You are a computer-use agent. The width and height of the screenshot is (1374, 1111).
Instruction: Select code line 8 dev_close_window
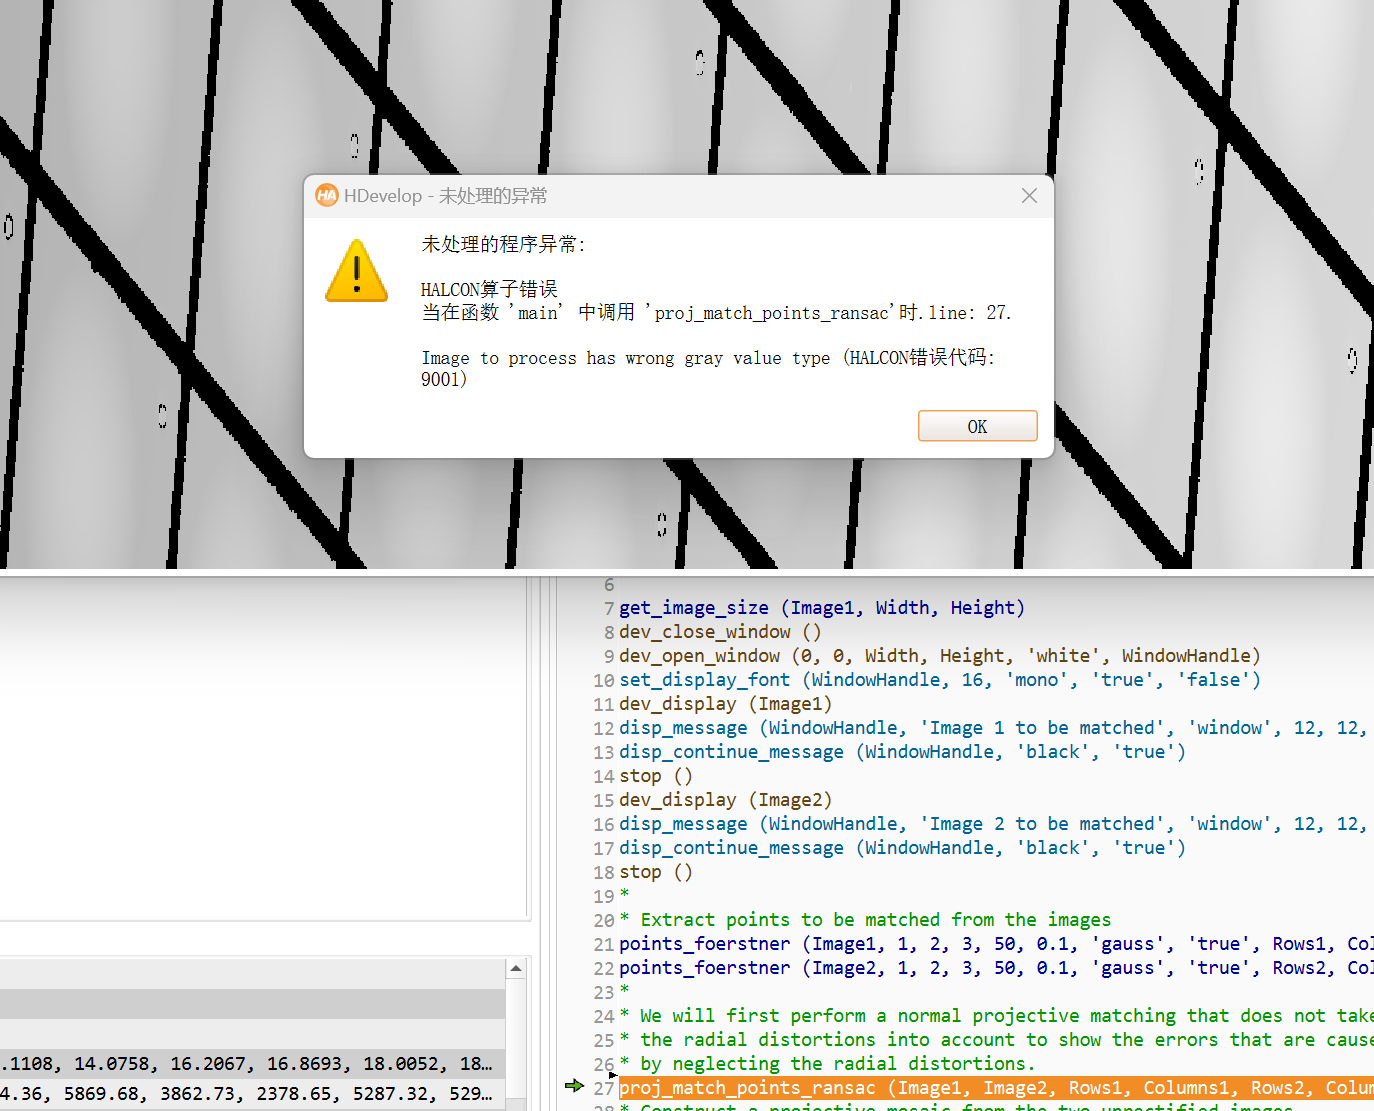720,632
